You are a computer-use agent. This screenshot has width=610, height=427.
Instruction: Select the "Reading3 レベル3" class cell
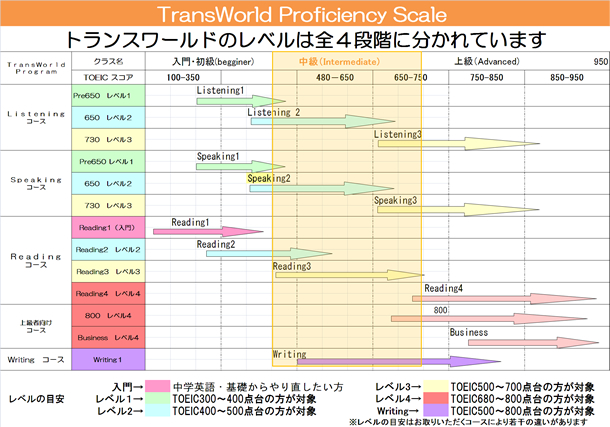[109, 271]
